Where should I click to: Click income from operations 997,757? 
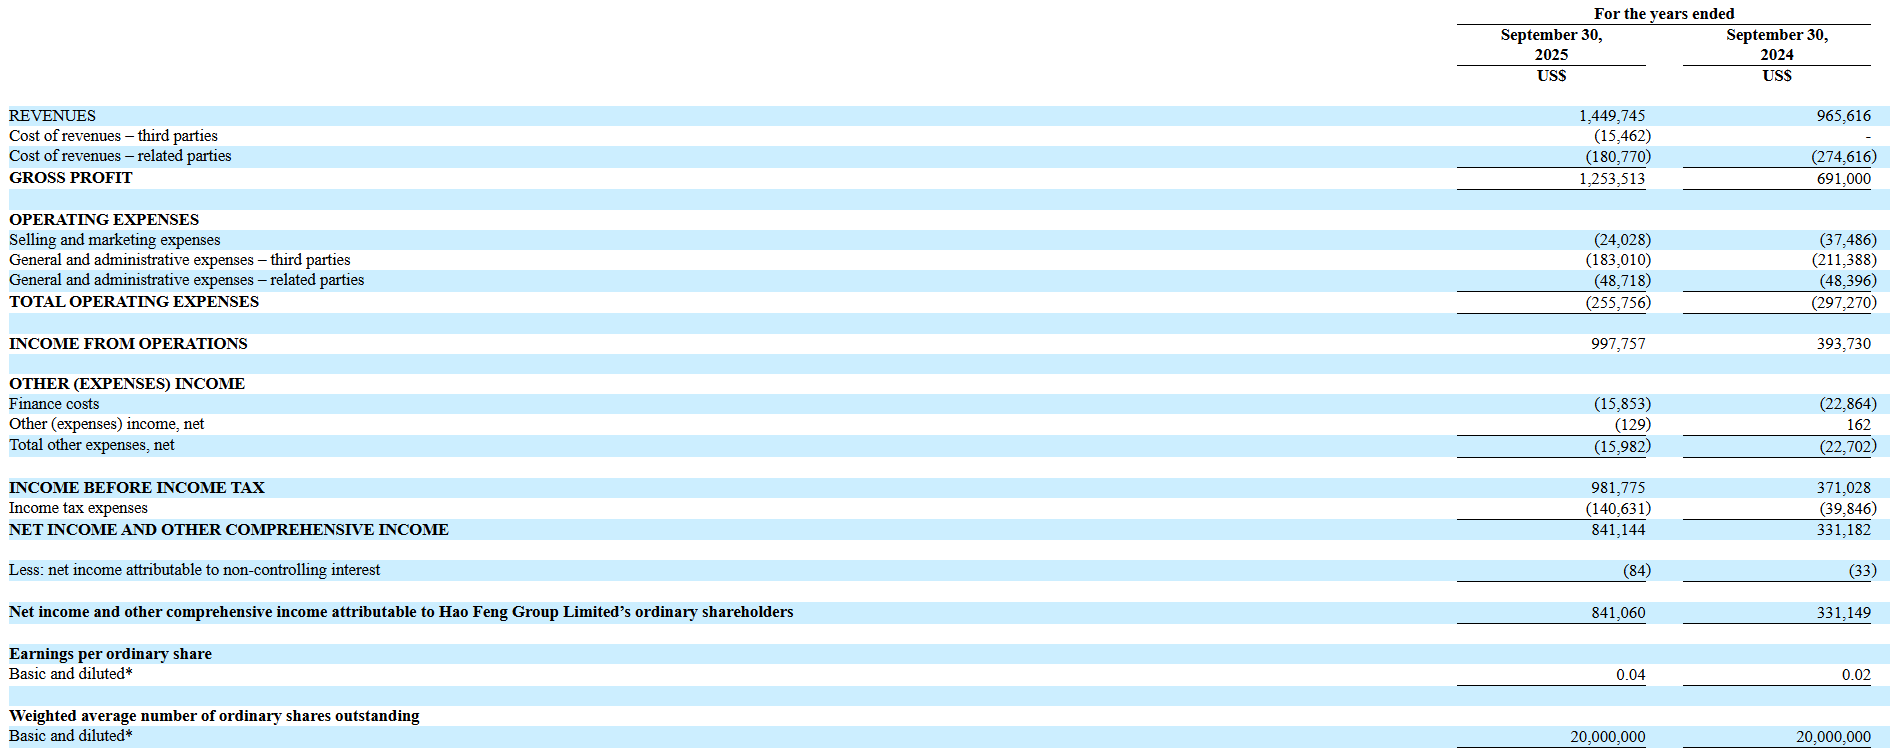tap(1618, 344)
